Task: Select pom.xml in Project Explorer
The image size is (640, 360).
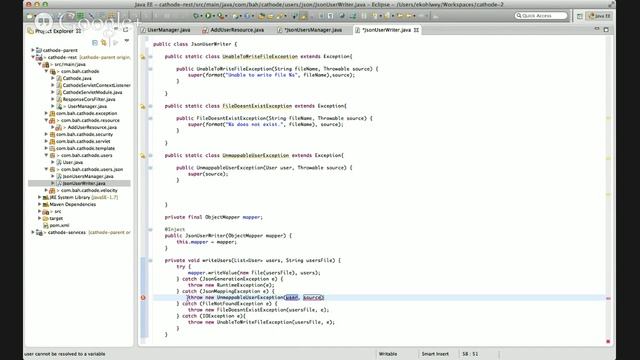Action: pyautogui.click(x=59, y=225)
